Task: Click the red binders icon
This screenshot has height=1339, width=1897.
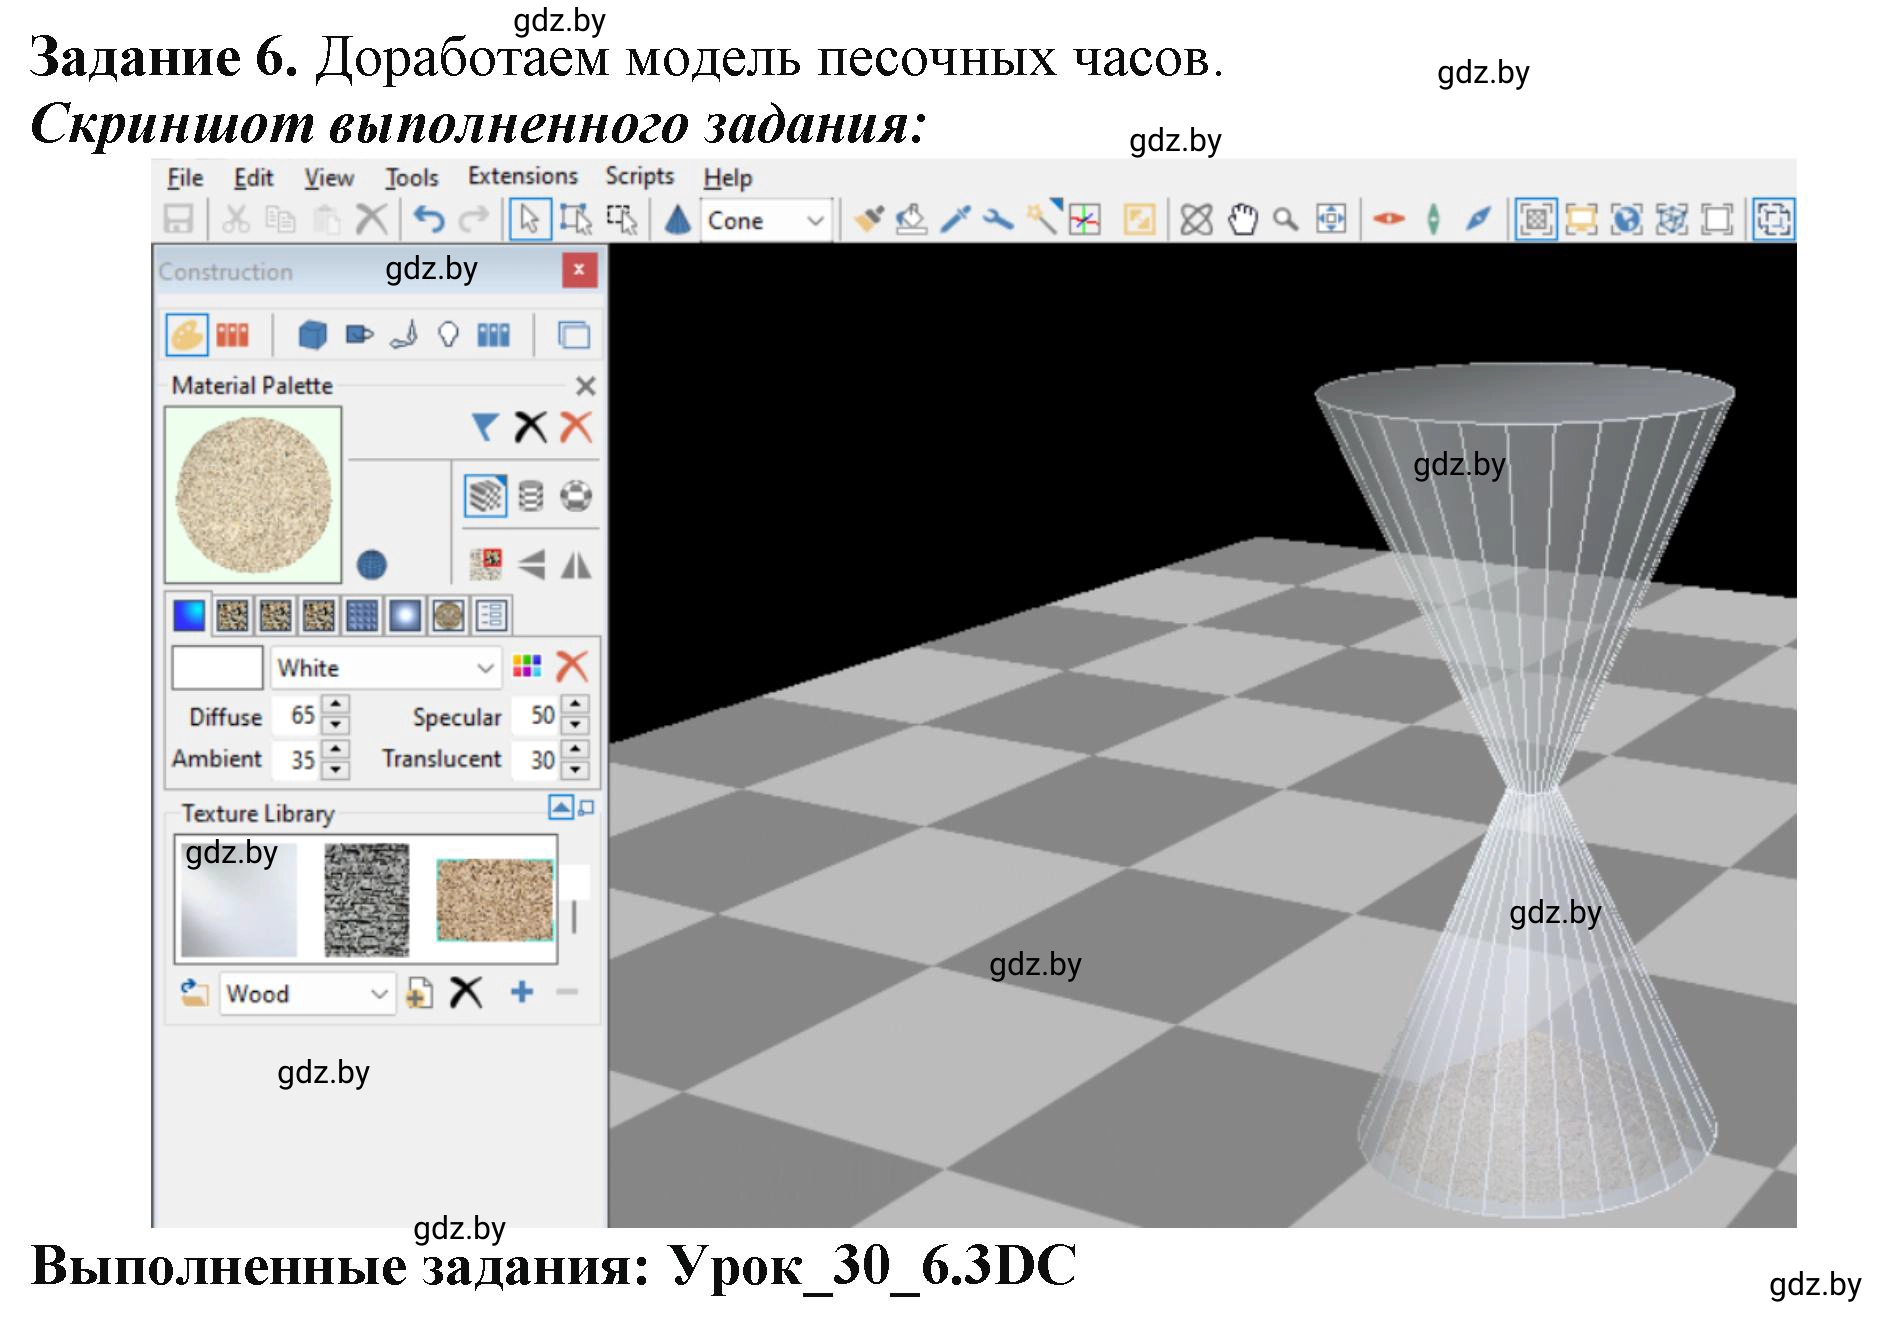Action: click(x=232, y=335)
